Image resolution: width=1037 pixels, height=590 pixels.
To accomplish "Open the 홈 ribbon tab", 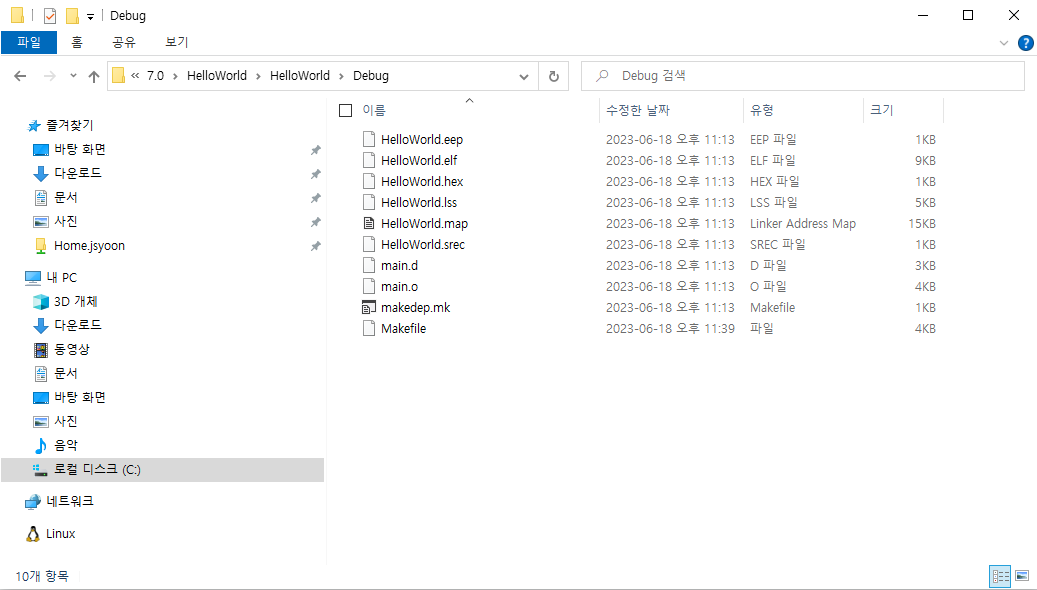I will click(77, 42).
